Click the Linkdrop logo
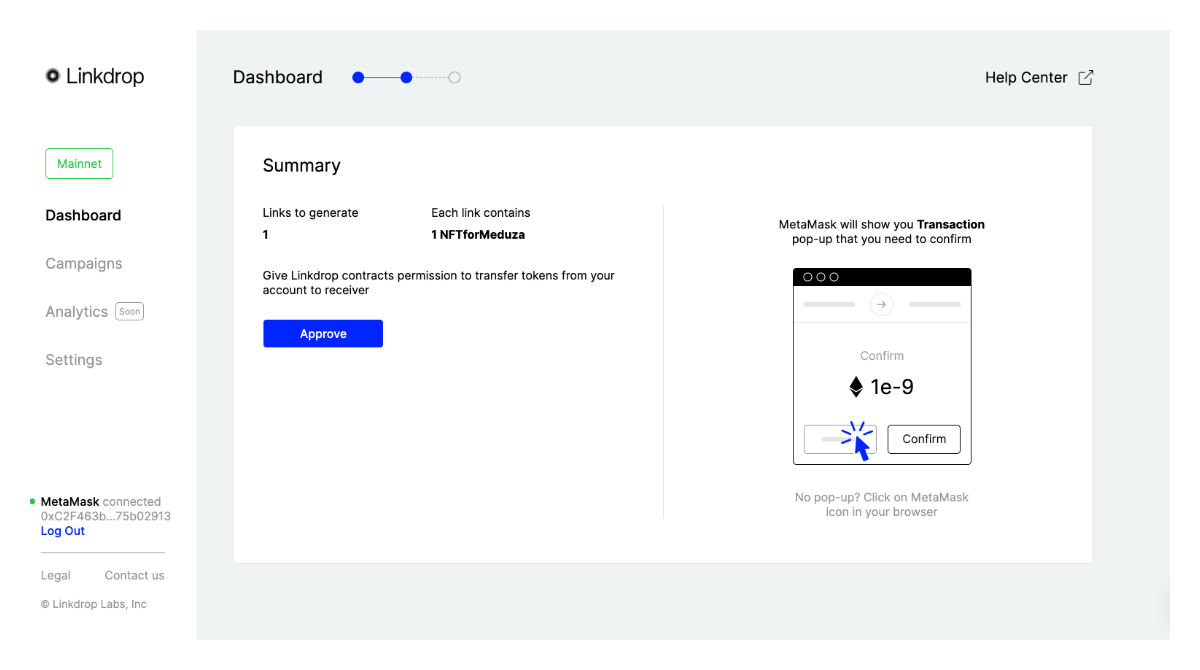The image size is (1200, 670). pyautogui.click(x=95, y=76)
